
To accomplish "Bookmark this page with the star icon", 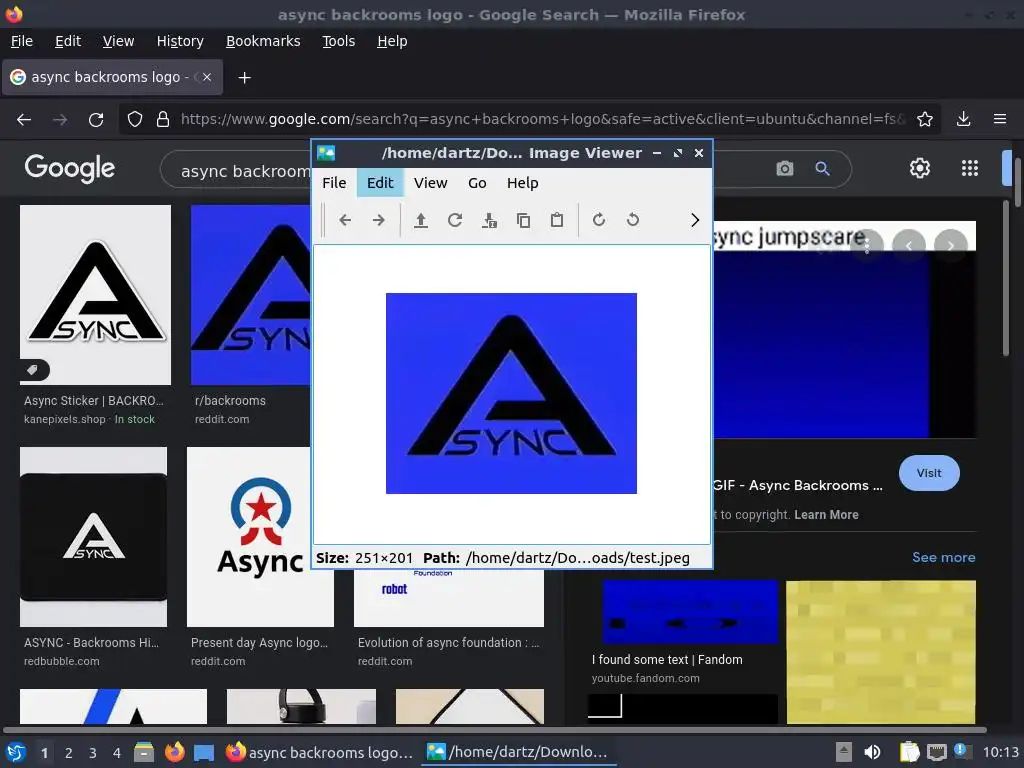I will coord(925,120).
